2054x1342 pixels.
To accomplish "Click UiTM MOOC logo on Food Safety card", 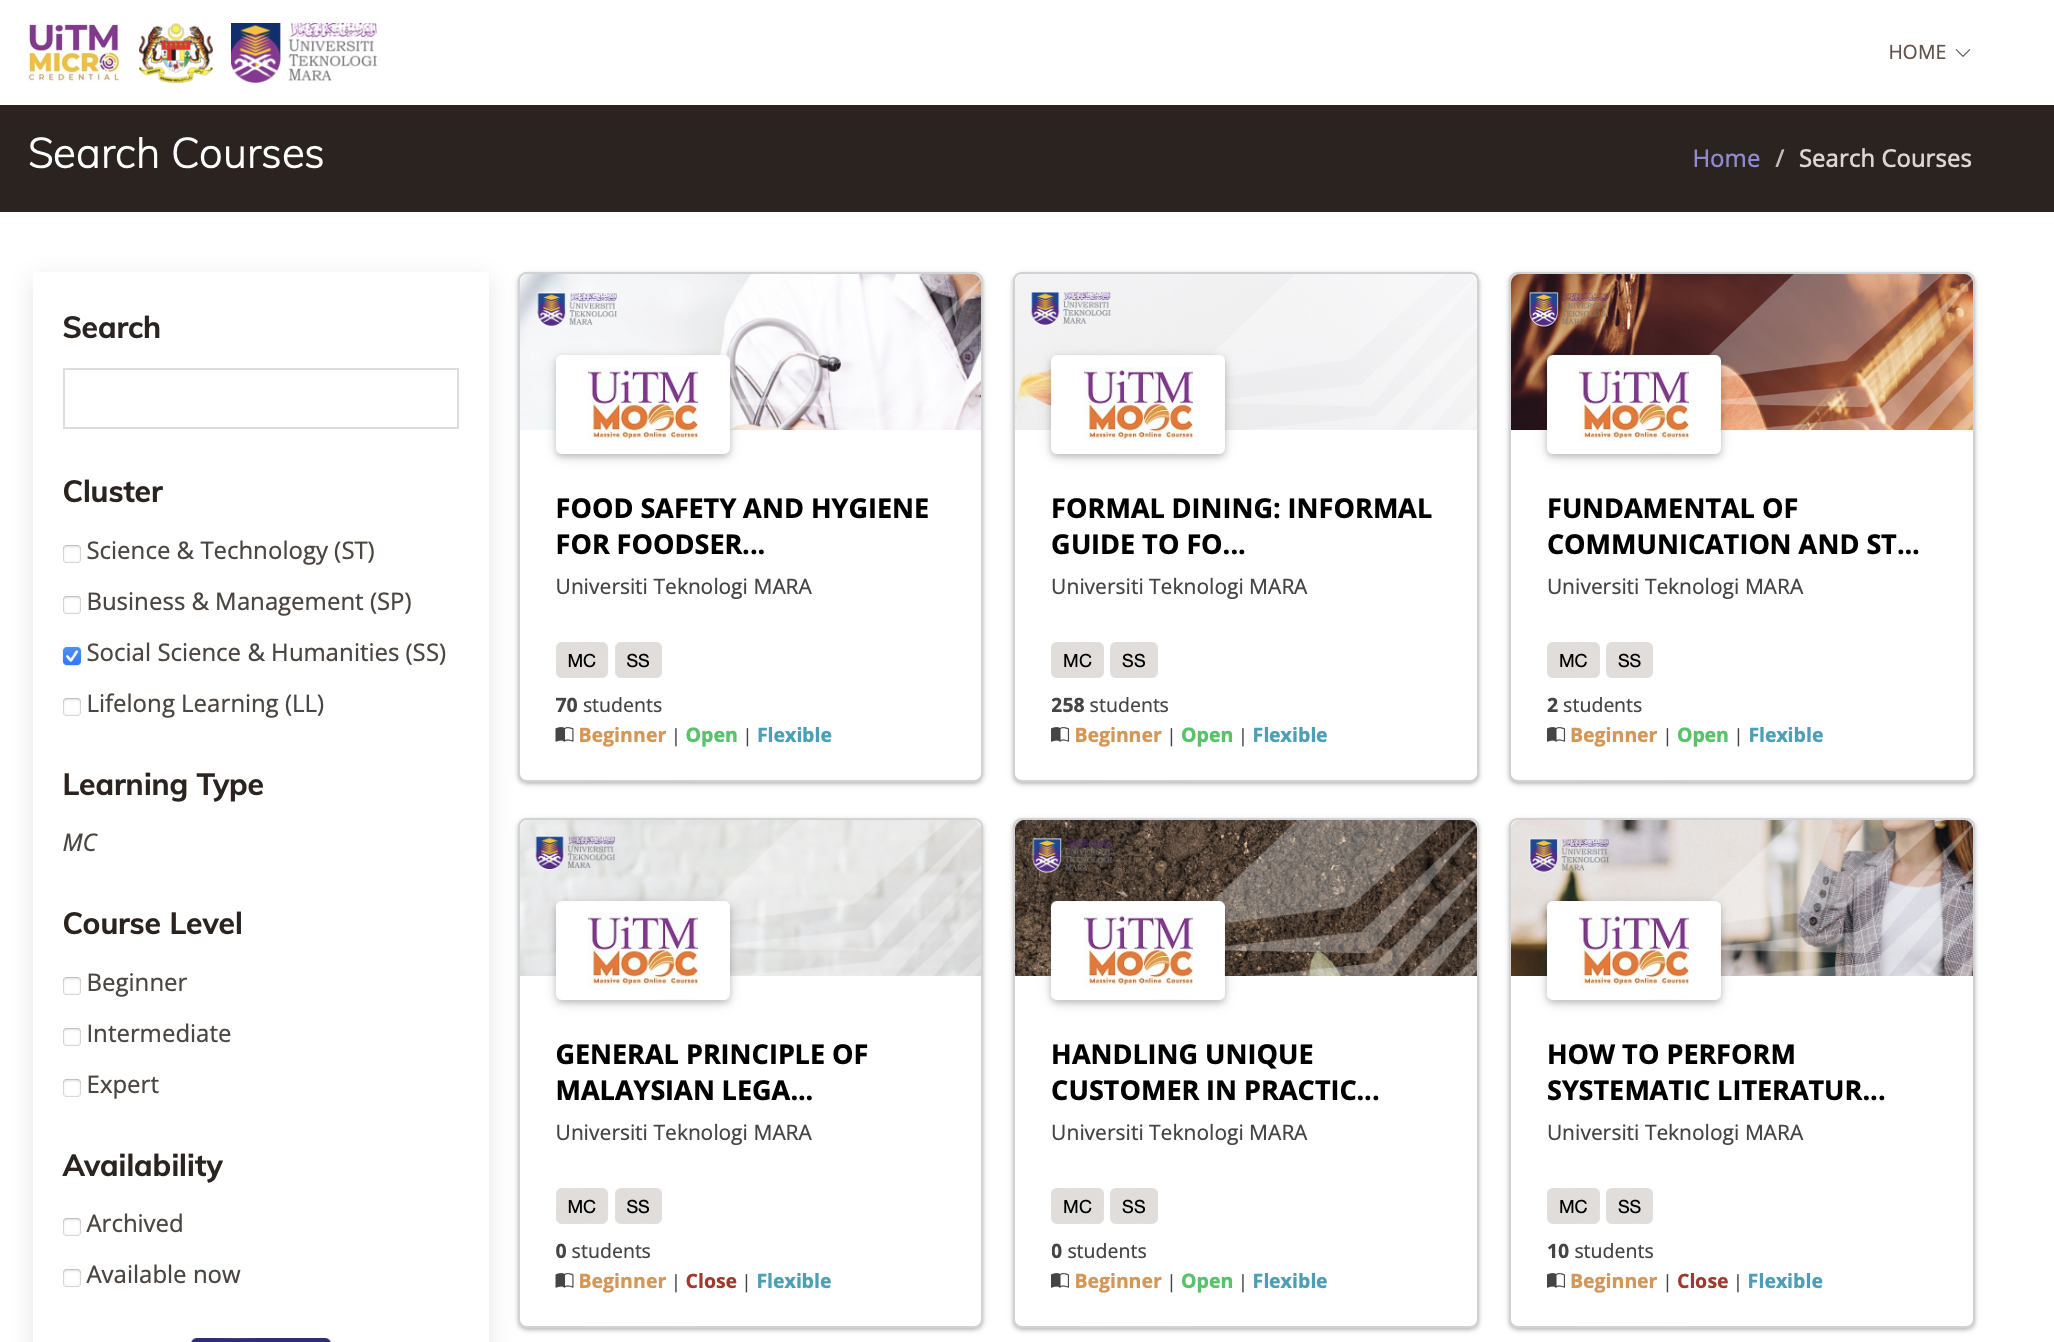I will pyautogui.click(x=643, y=404).
